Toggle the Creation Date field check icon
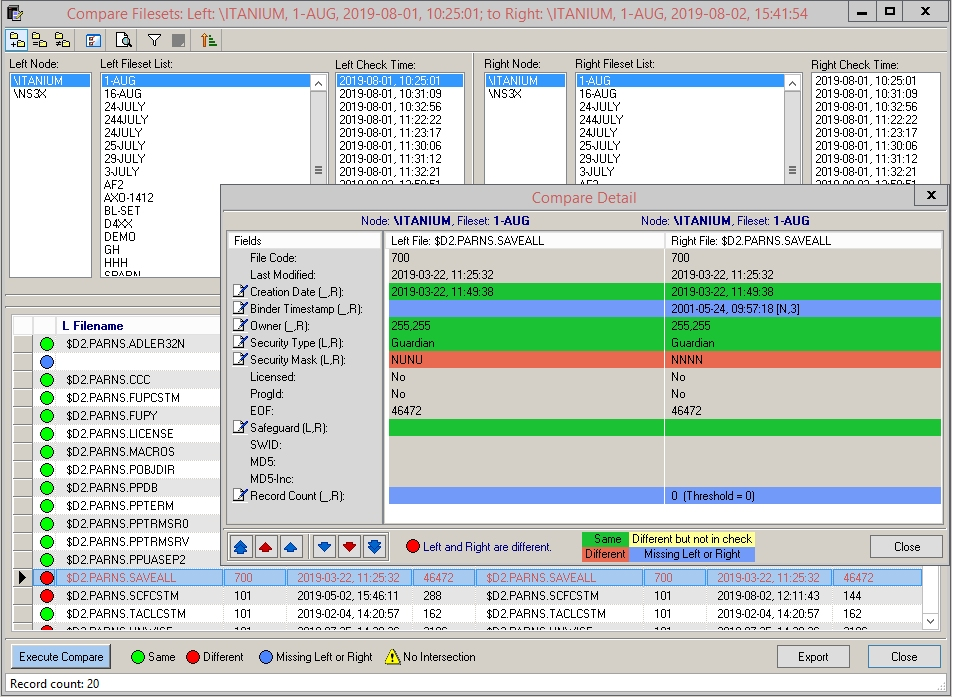Screen dimensions: 954x697 tap(239, 292)
